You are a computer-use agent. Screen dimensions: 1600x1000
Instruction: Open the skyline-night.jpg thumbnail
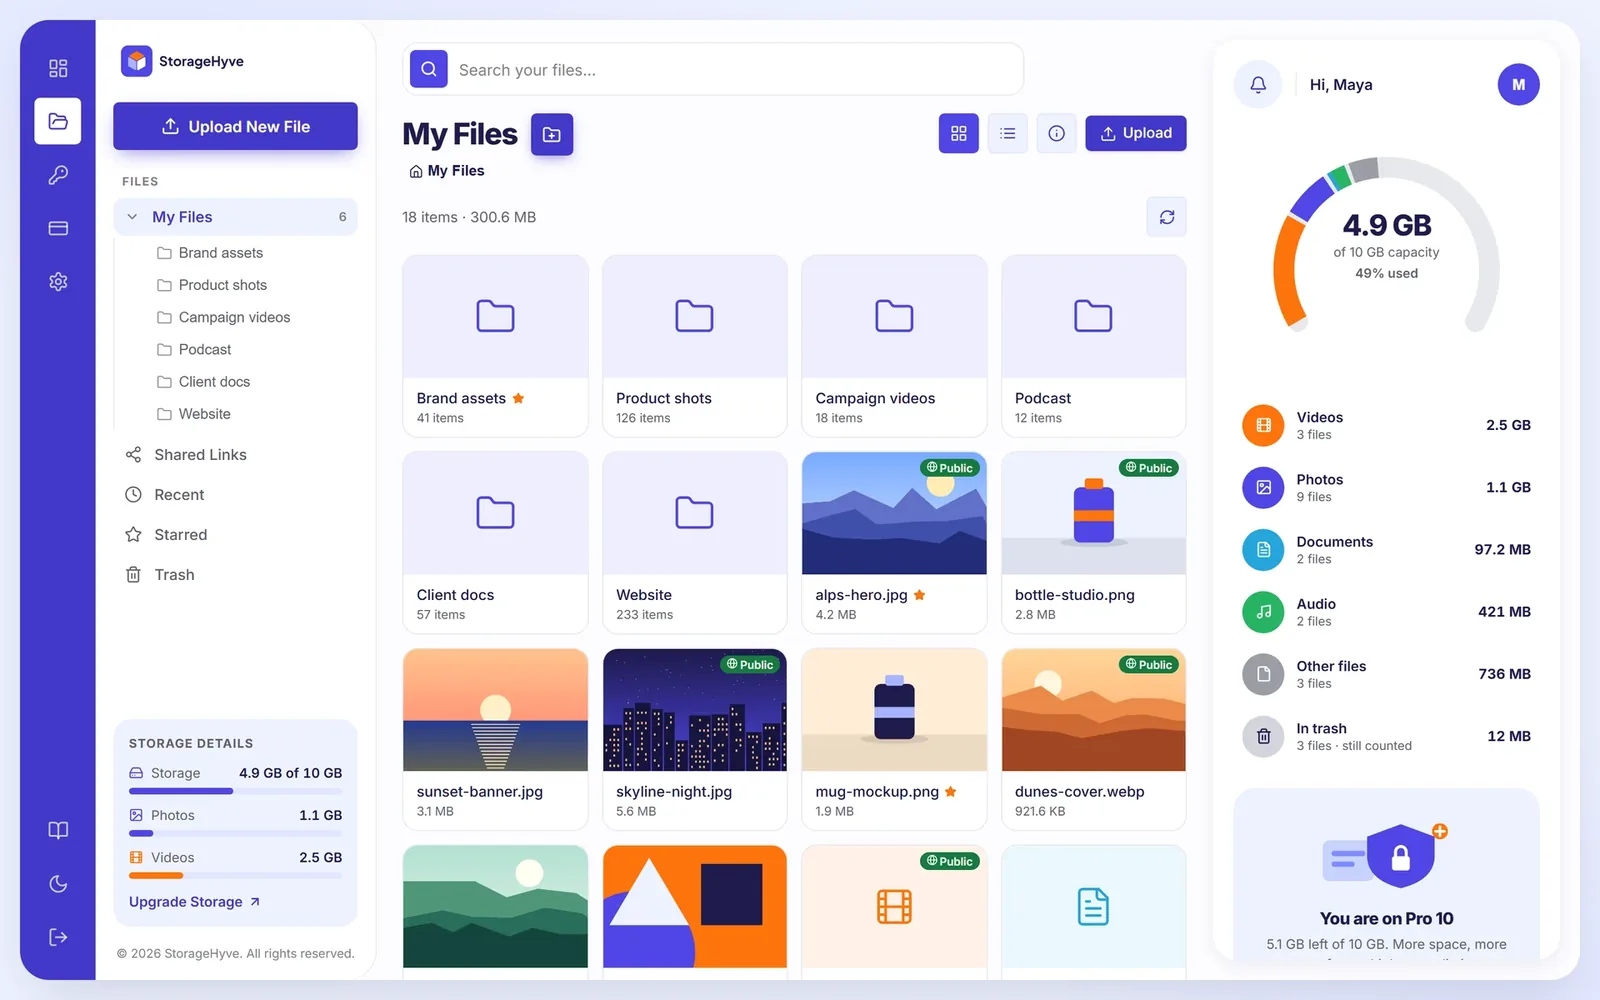(695, 710)
